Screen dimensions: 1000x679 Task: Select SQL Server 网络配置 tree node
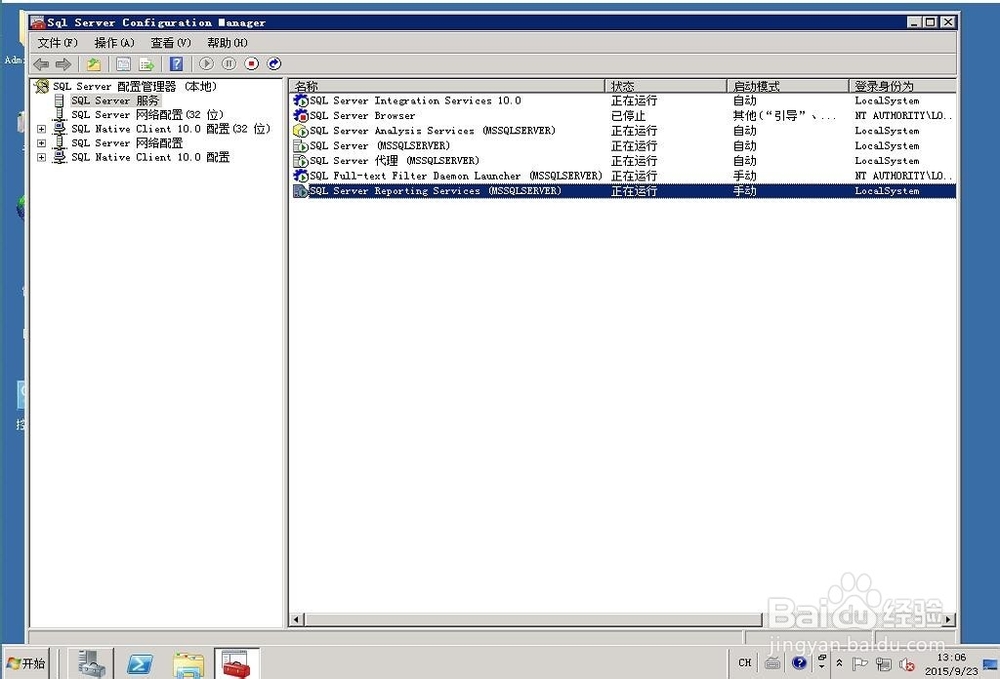coord(126,143)
